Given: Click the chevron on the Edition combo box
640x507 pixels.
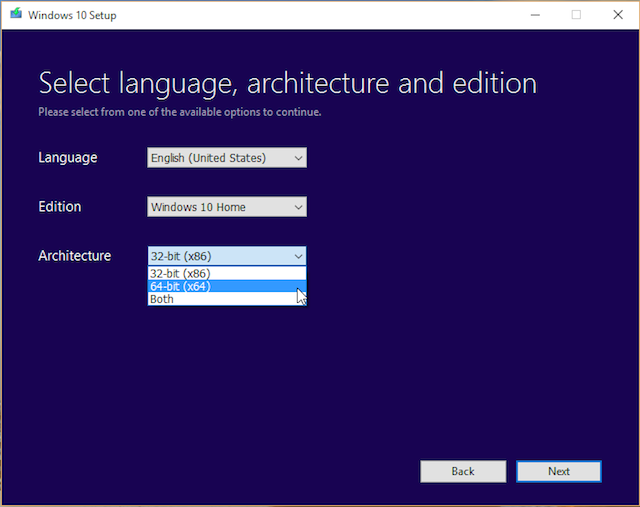Looking at the screenshot, I should (x=297, y=207).
